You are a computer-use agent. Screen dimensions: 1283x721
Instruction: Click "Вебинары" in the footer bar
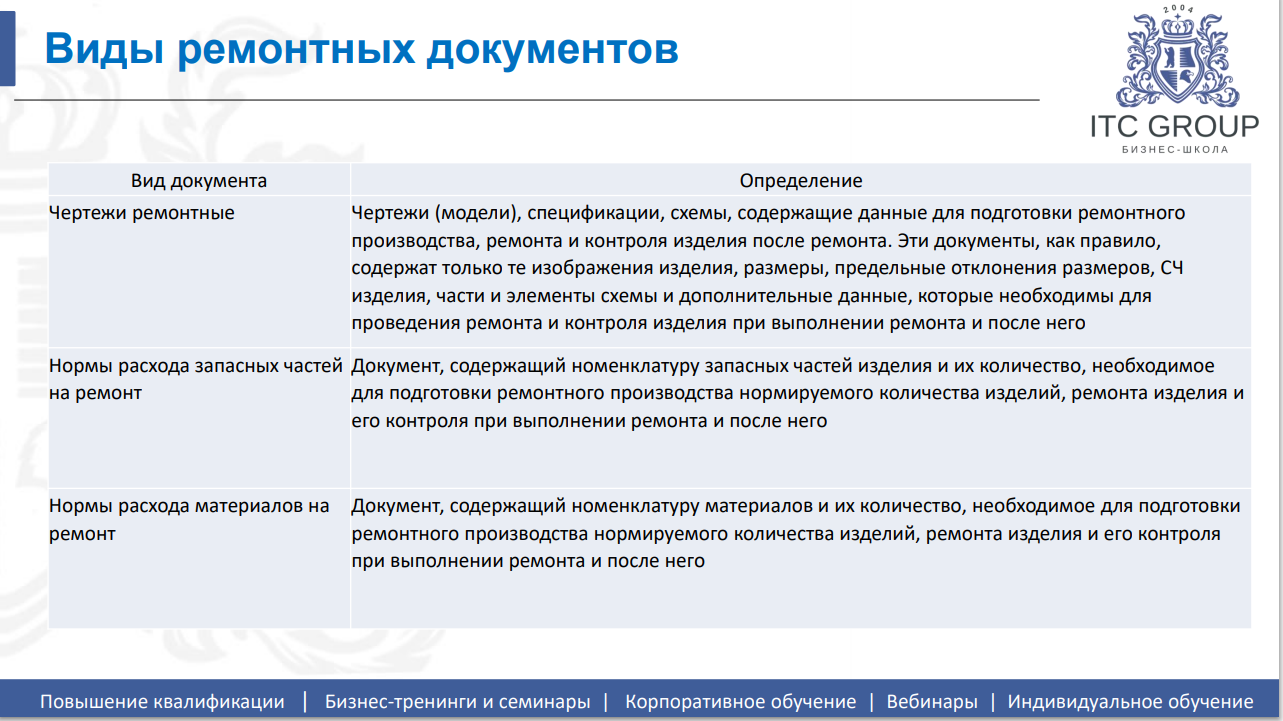coord(932,702)
